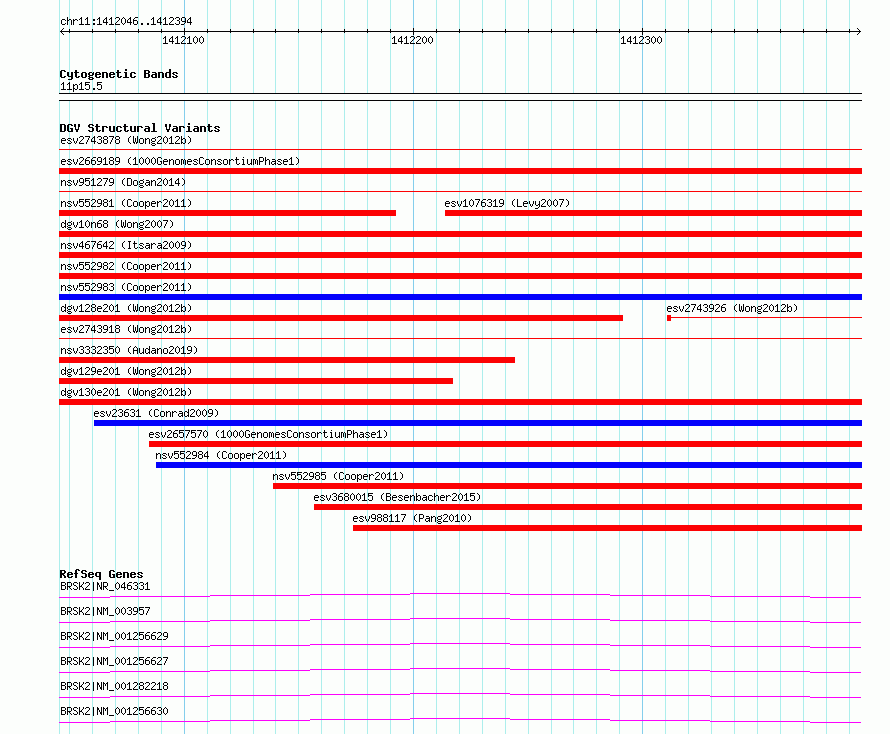
Task: Click esv988117 (Pang2010) variant label
Action: point(412,518)
